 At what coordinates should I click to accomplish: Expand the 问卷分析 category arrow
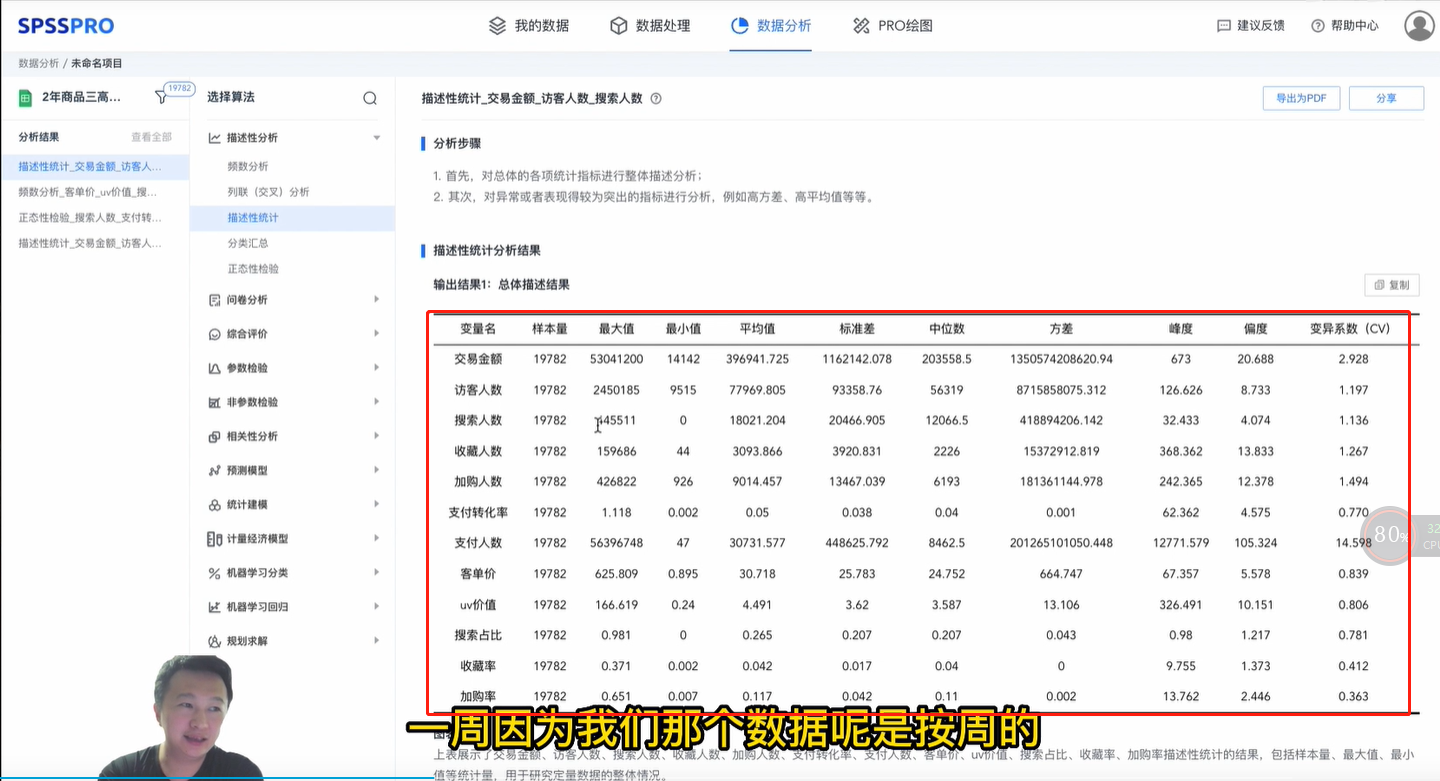click(x=376, y=299)
